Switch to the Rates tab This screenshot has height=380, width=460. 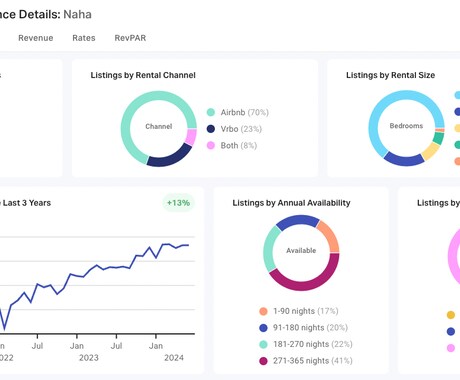84,38
